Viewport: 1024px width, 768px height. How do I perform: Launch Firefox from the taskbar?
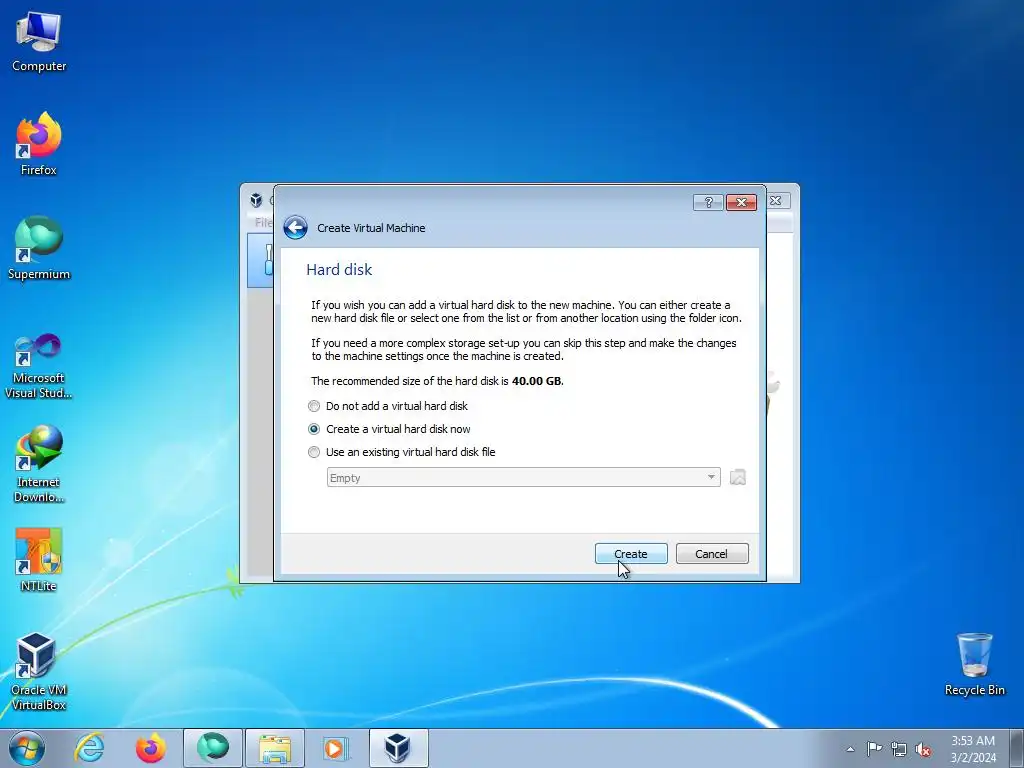pyautogui.click(x=151, y=748)
